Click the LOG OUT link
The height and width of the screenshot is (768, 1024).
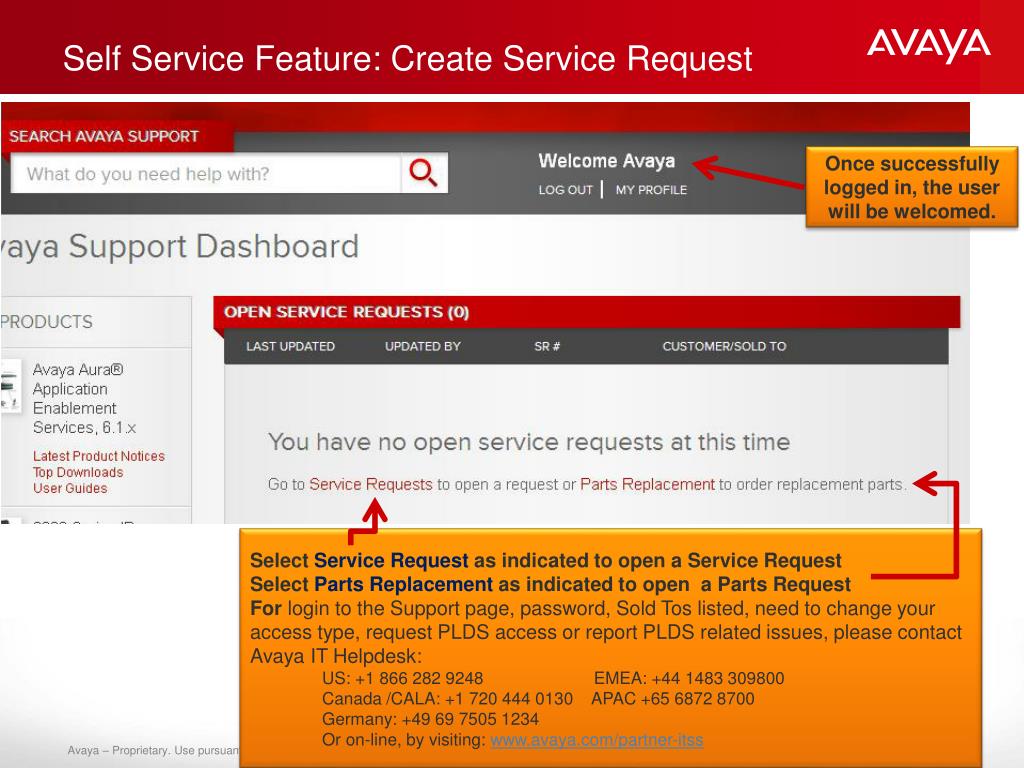coord(565,190)
